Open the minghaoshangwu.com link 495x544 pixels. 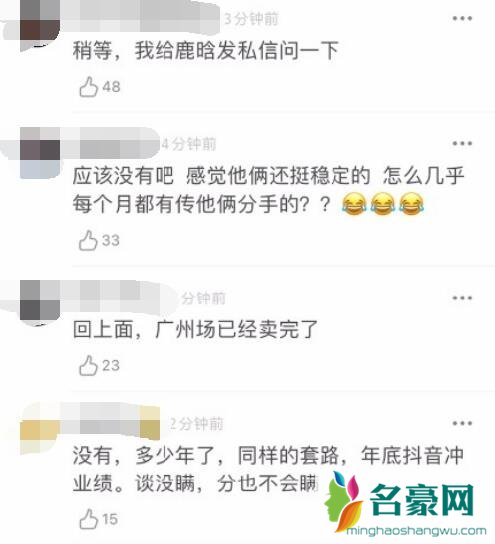(x=416, y=531)
